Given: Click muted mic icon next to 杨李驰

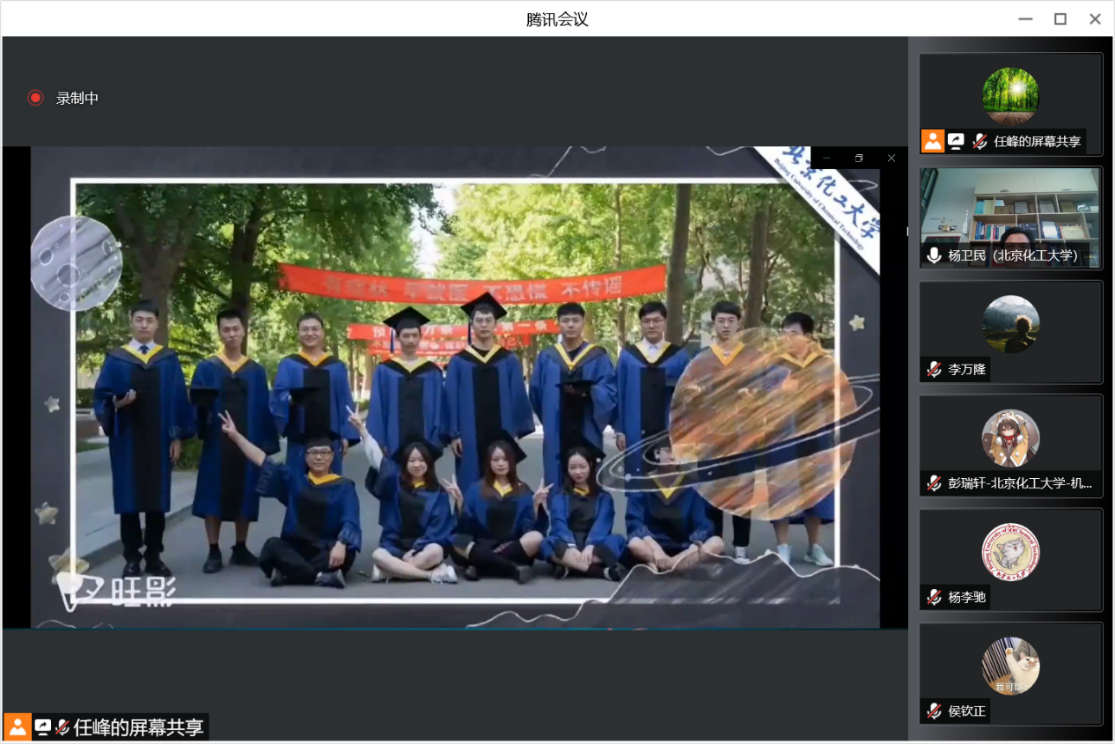Looking at the screenshot, I should 934,597.
